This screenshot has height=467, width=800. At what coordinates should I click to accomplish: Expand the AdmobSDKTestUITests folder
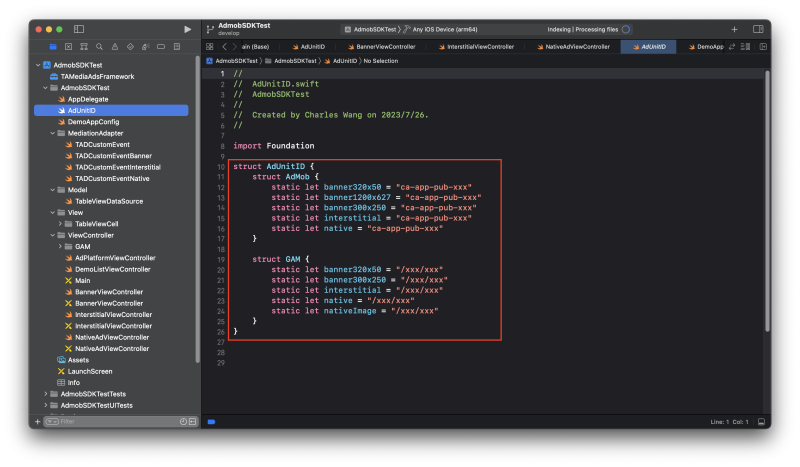tap(45, 405)
